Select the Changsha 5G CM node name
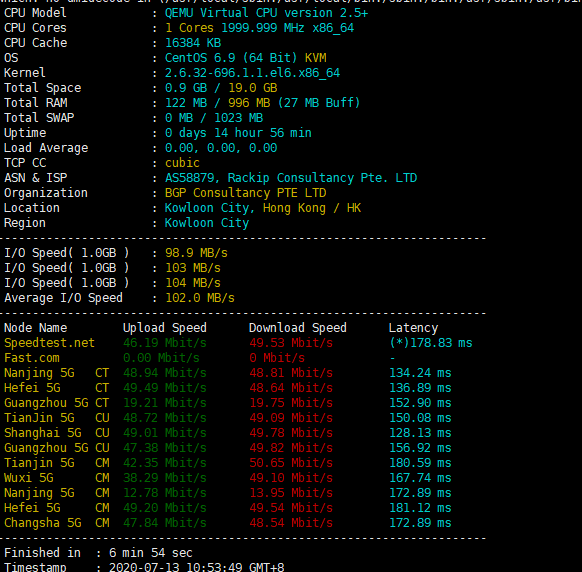This screenshot has width=582, height=572. (56, 523)
